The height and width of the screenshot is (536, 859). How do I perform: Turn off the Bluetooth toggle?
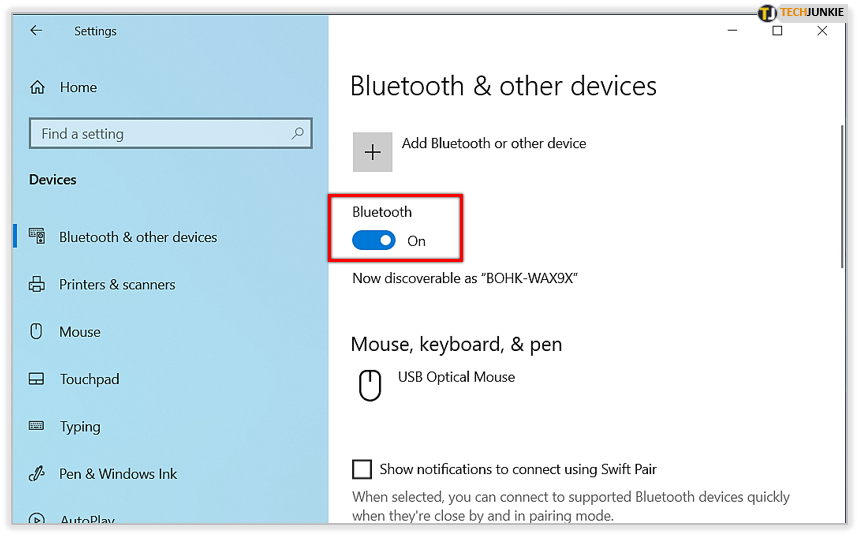pos(374,240)
